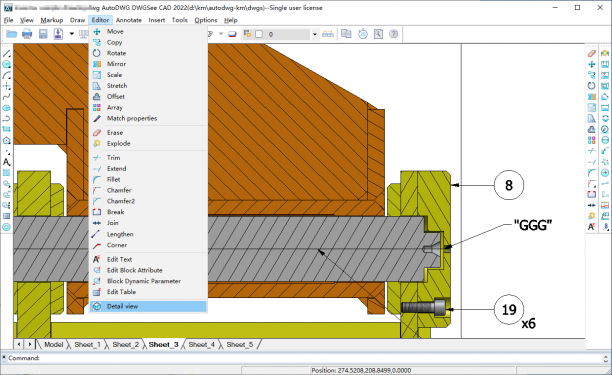Viewport: 612px width, 375px height.
Task: Click the Offset icon in the right toolbar
Action: tap(592, 129)
